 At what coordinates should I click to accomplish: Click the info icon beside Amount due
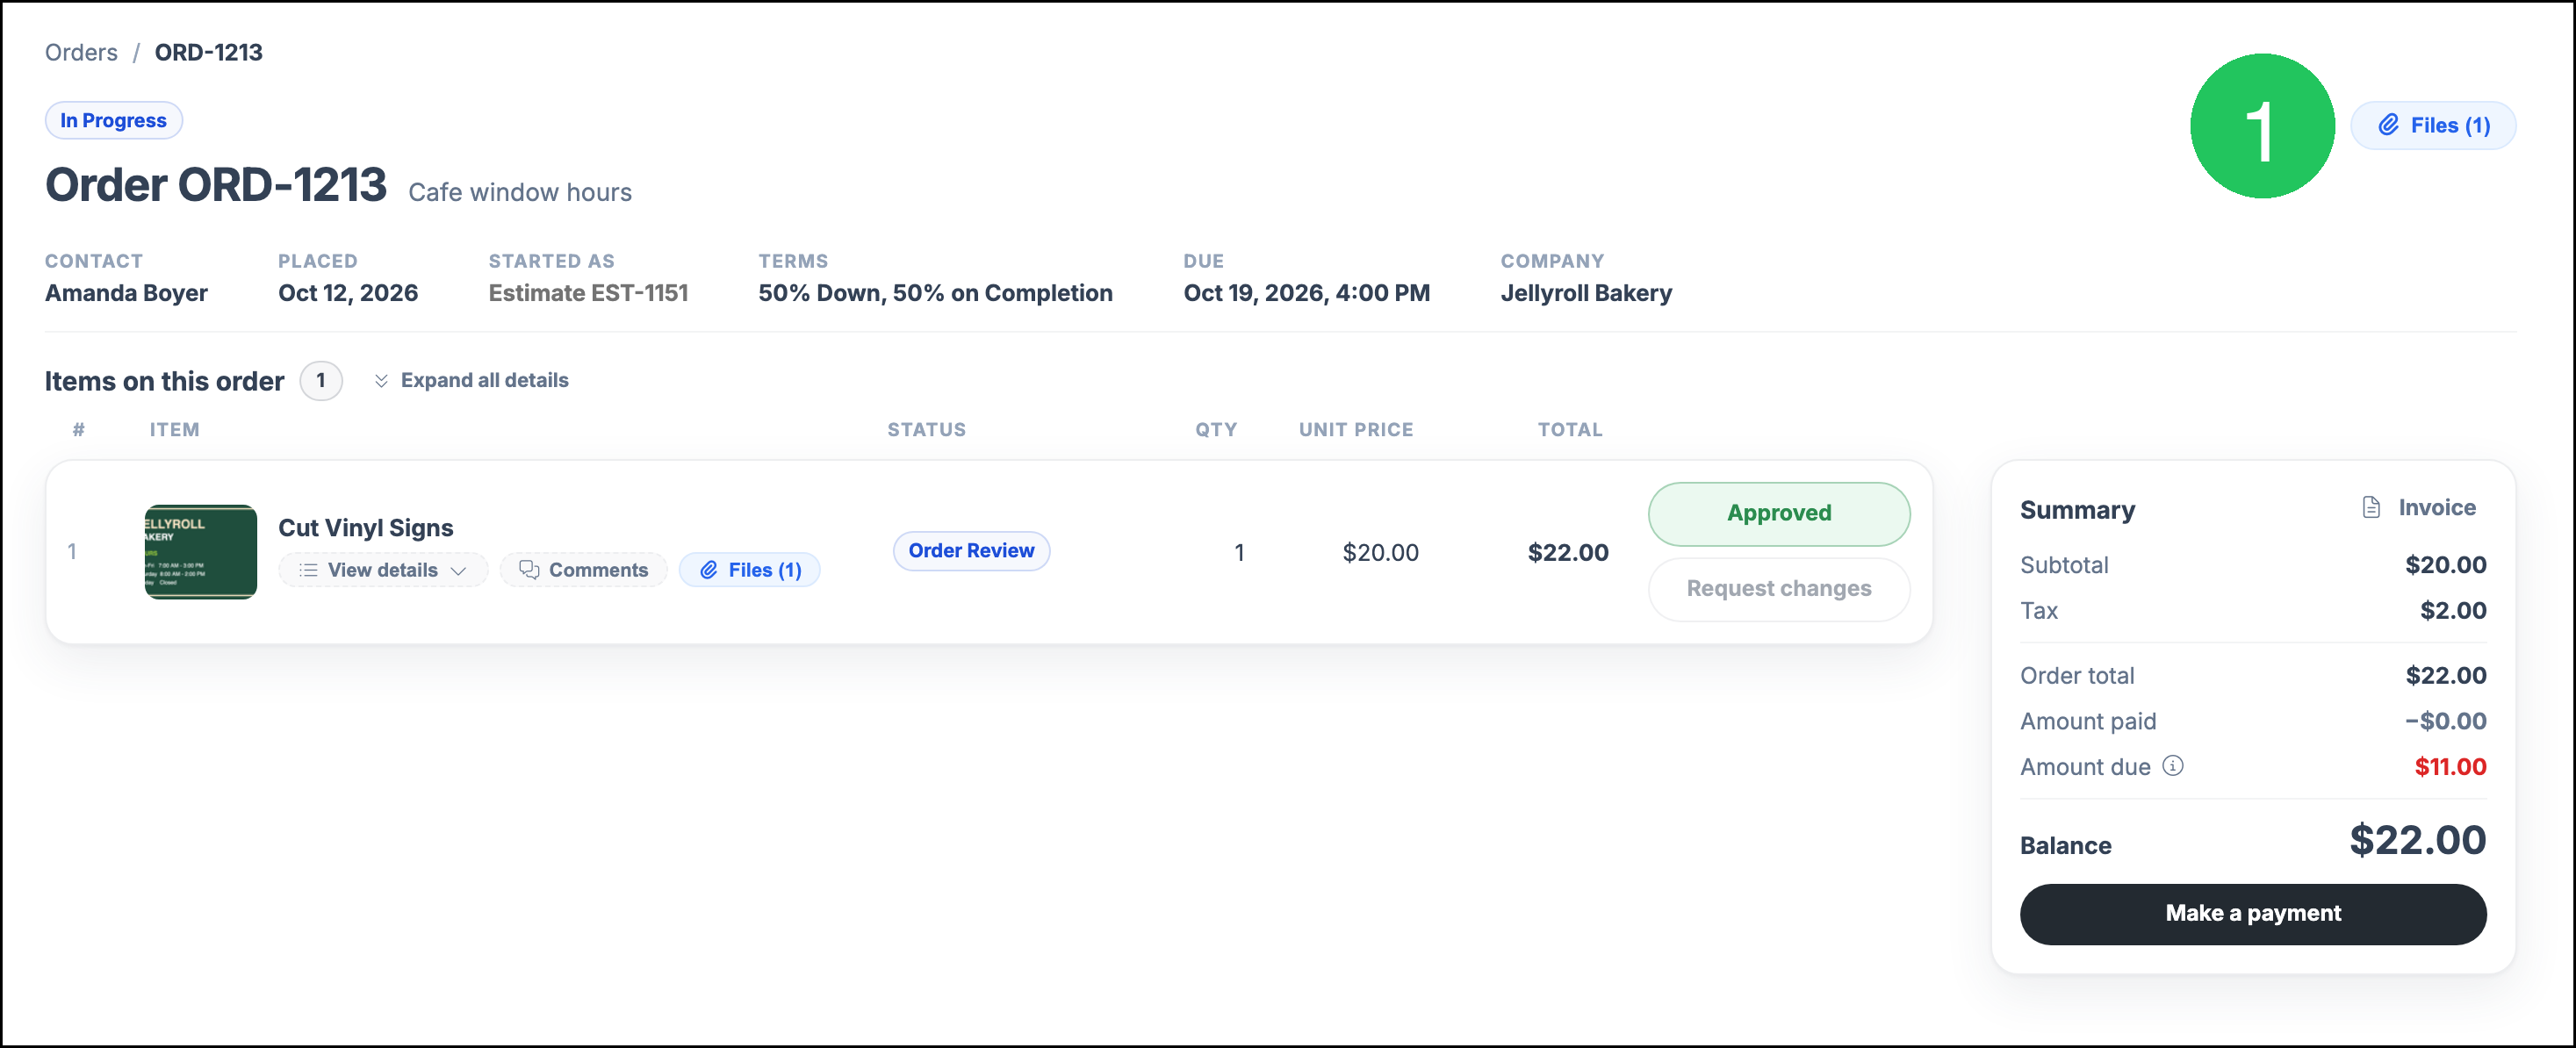coord(2173,766)
